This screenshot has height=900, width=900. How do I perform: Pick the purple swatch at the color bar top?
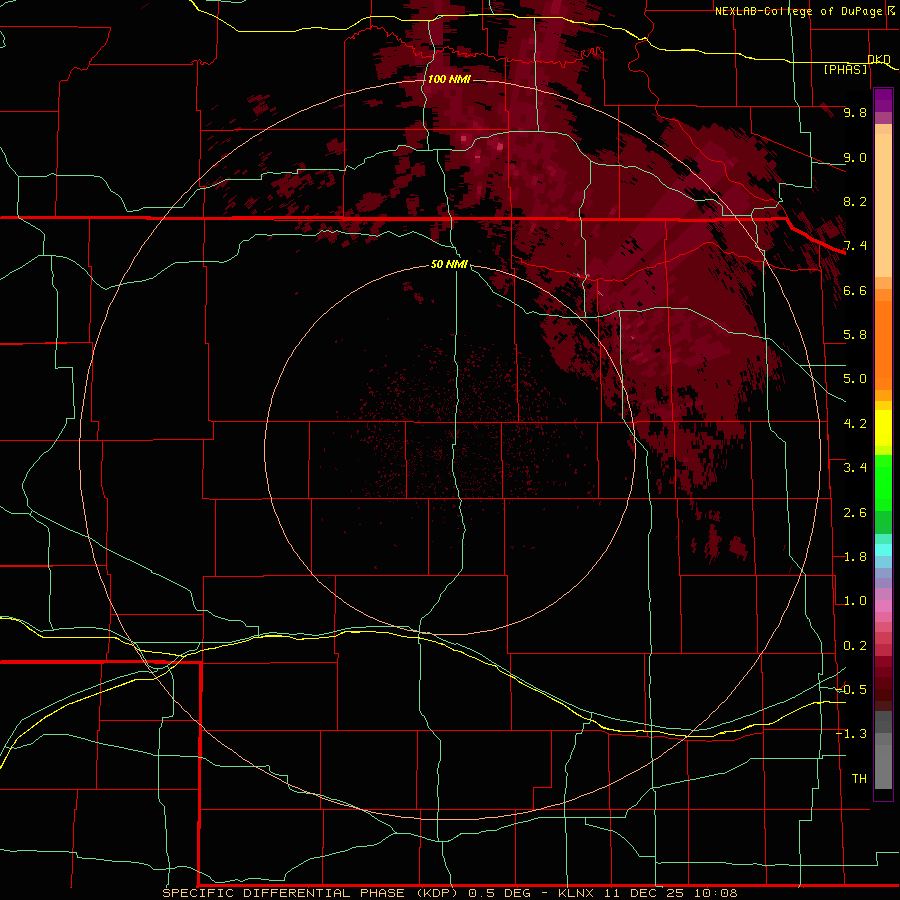883,100
